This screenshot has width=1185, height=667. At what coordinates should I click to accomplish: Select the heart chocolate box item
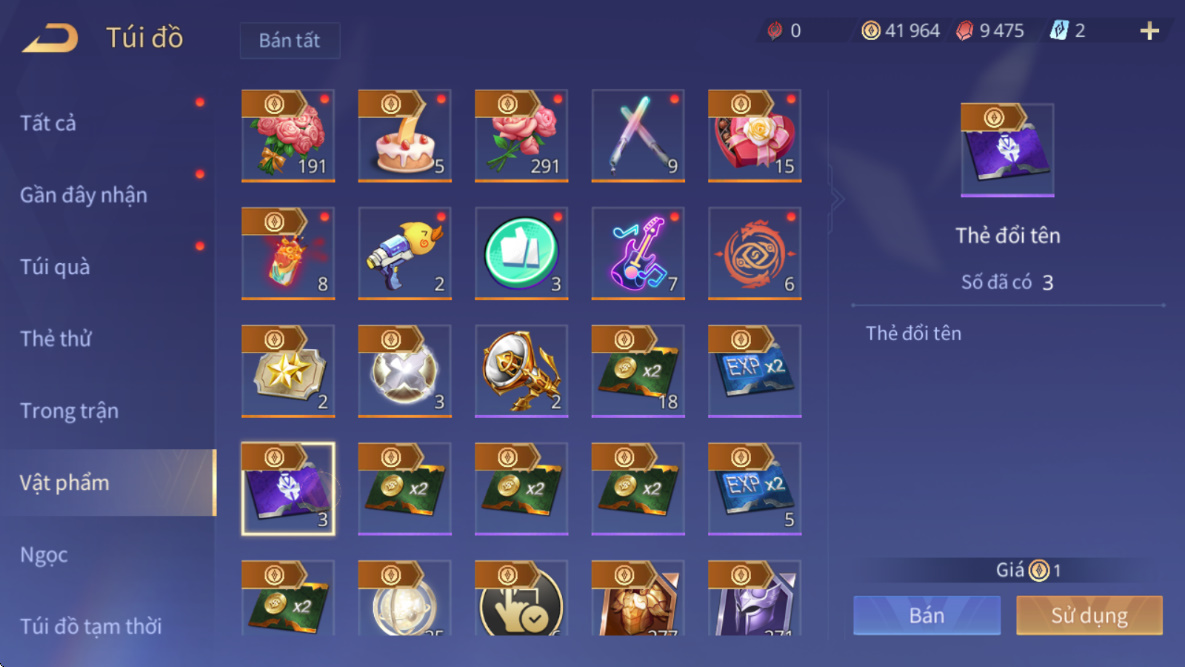754,136
